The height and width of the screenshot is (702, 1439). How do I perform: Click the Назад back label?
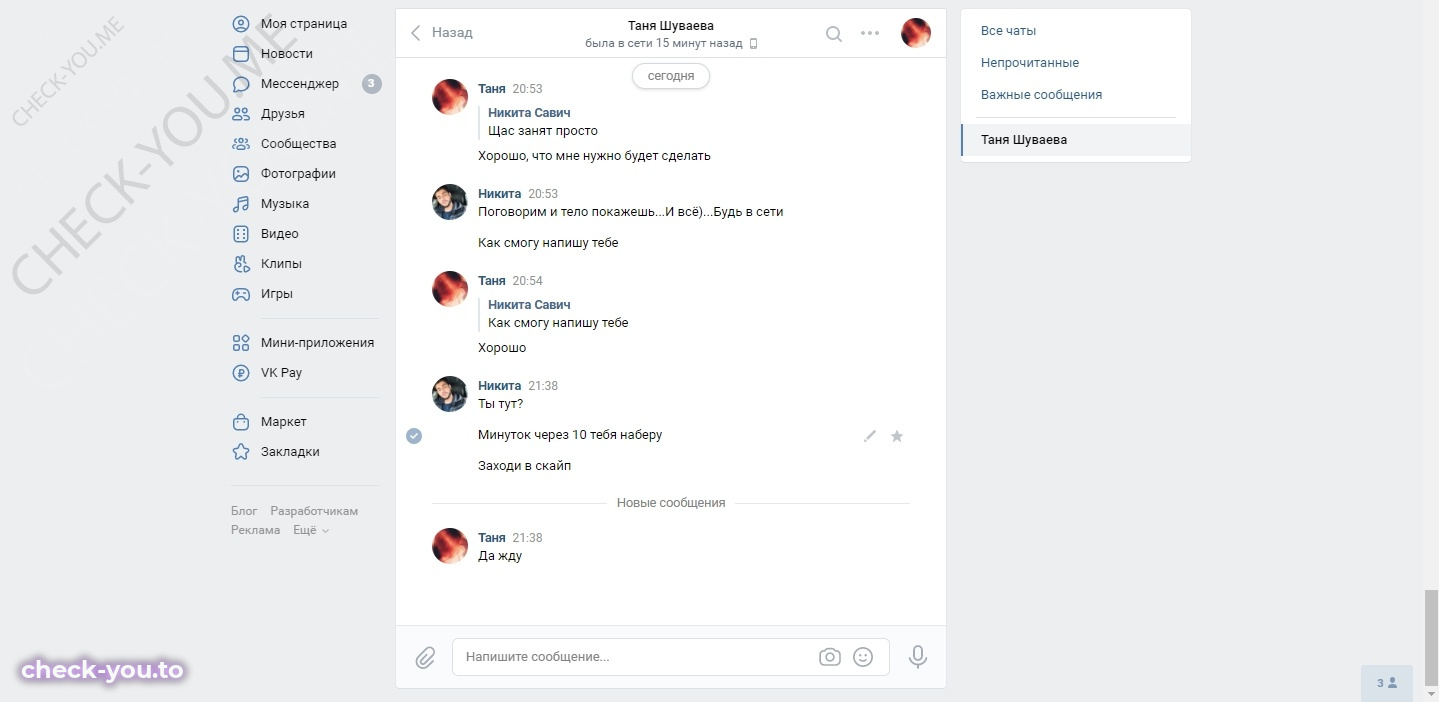452,33
